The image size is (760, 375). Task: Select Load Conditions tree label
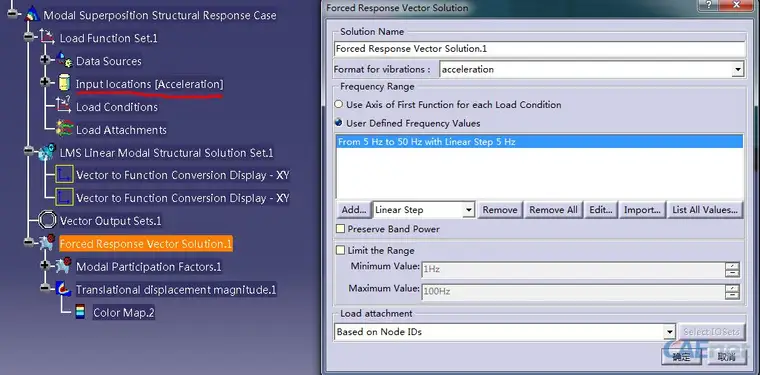tap(117, 107)
